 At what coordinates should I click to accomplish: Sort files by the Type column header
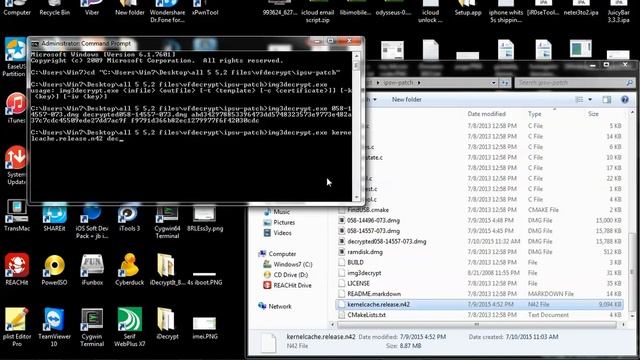pos(534,114)
